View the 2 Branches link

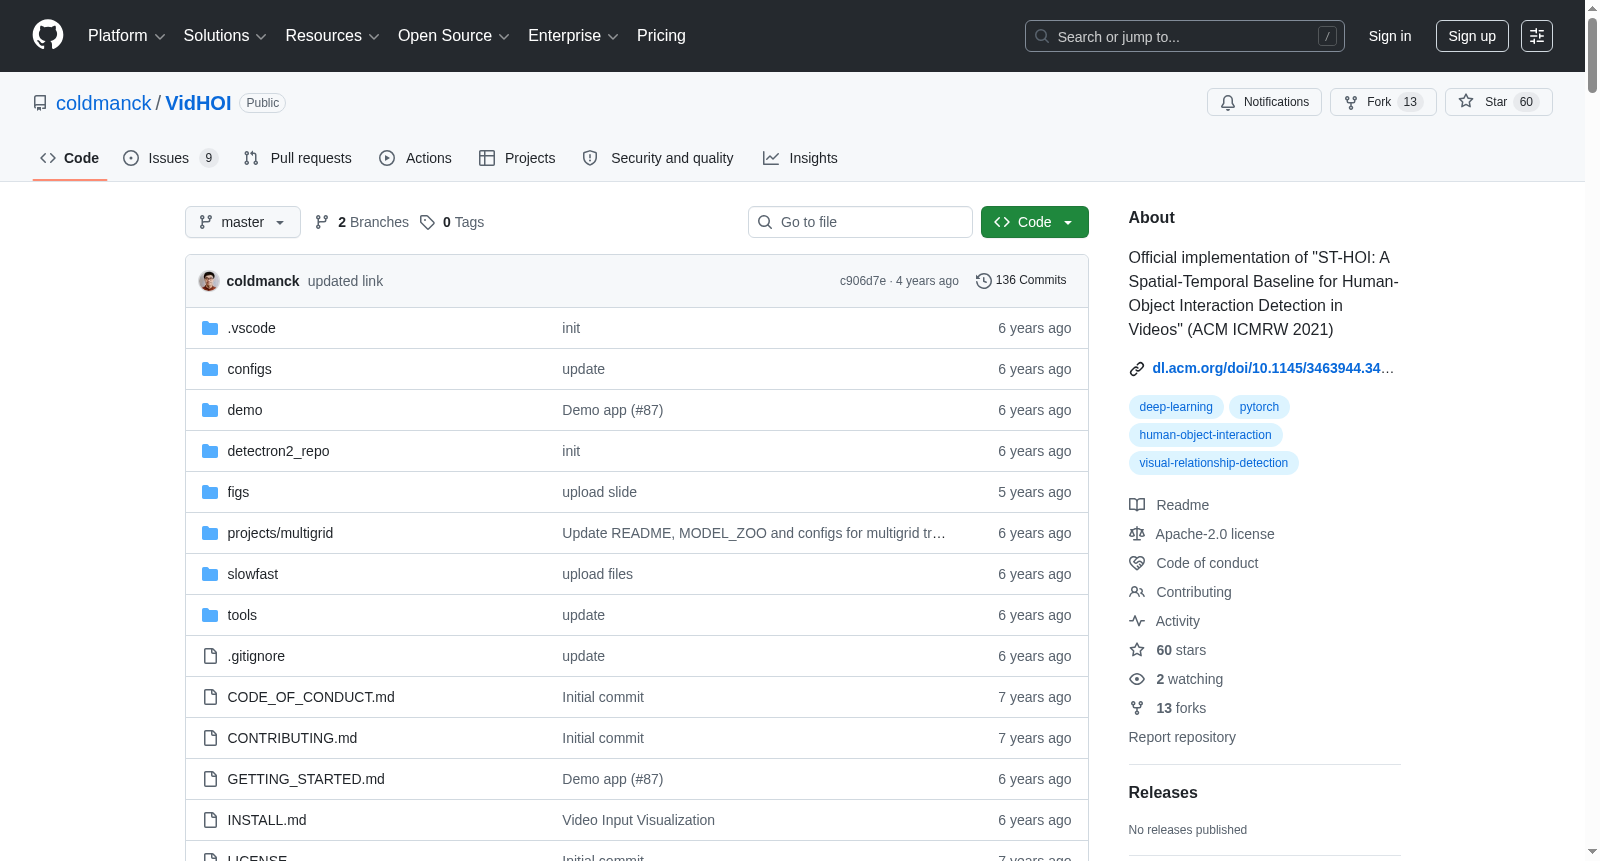pyautogui.click(x=362, y=222)
